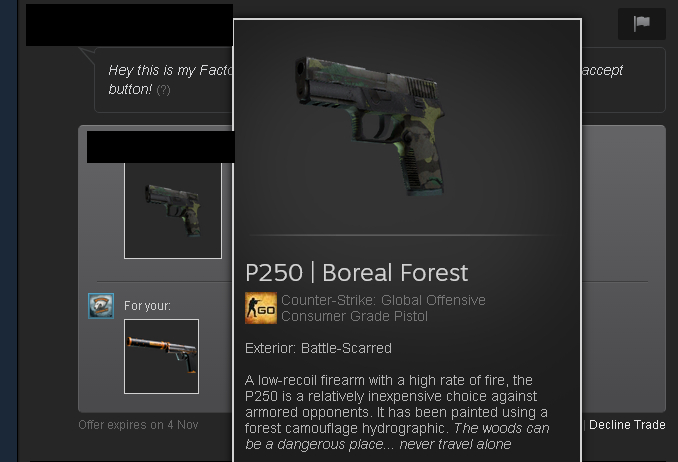Click the redacted sender name bar at top
This screenshot has width=678, height=462.
pos(129,25)
